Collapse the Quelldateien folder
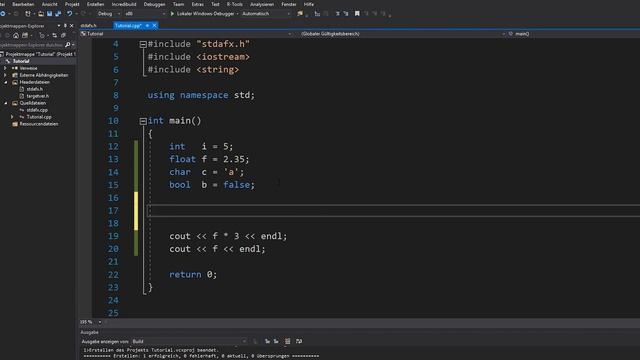This screenshot has width=640, height=360. pyautogui.click(x=5, y=103)
